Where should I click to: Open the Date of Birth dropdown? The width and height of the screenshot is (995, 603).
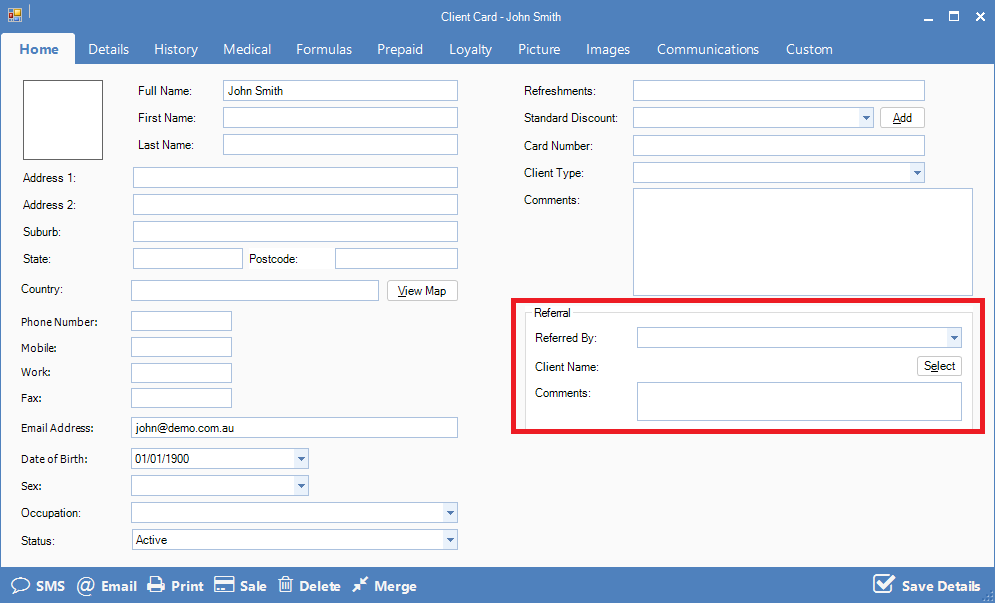coord(301,459)
